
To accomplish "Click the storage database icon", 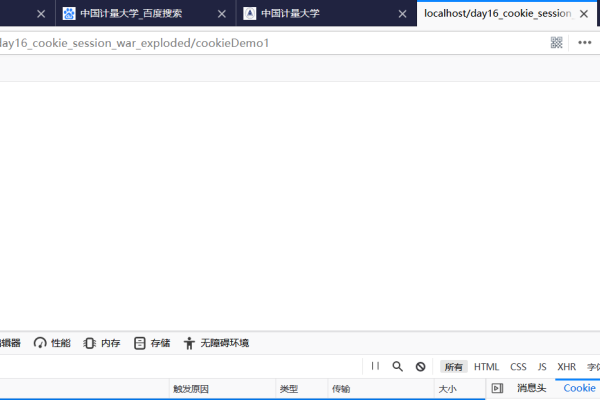I will 140,343.
